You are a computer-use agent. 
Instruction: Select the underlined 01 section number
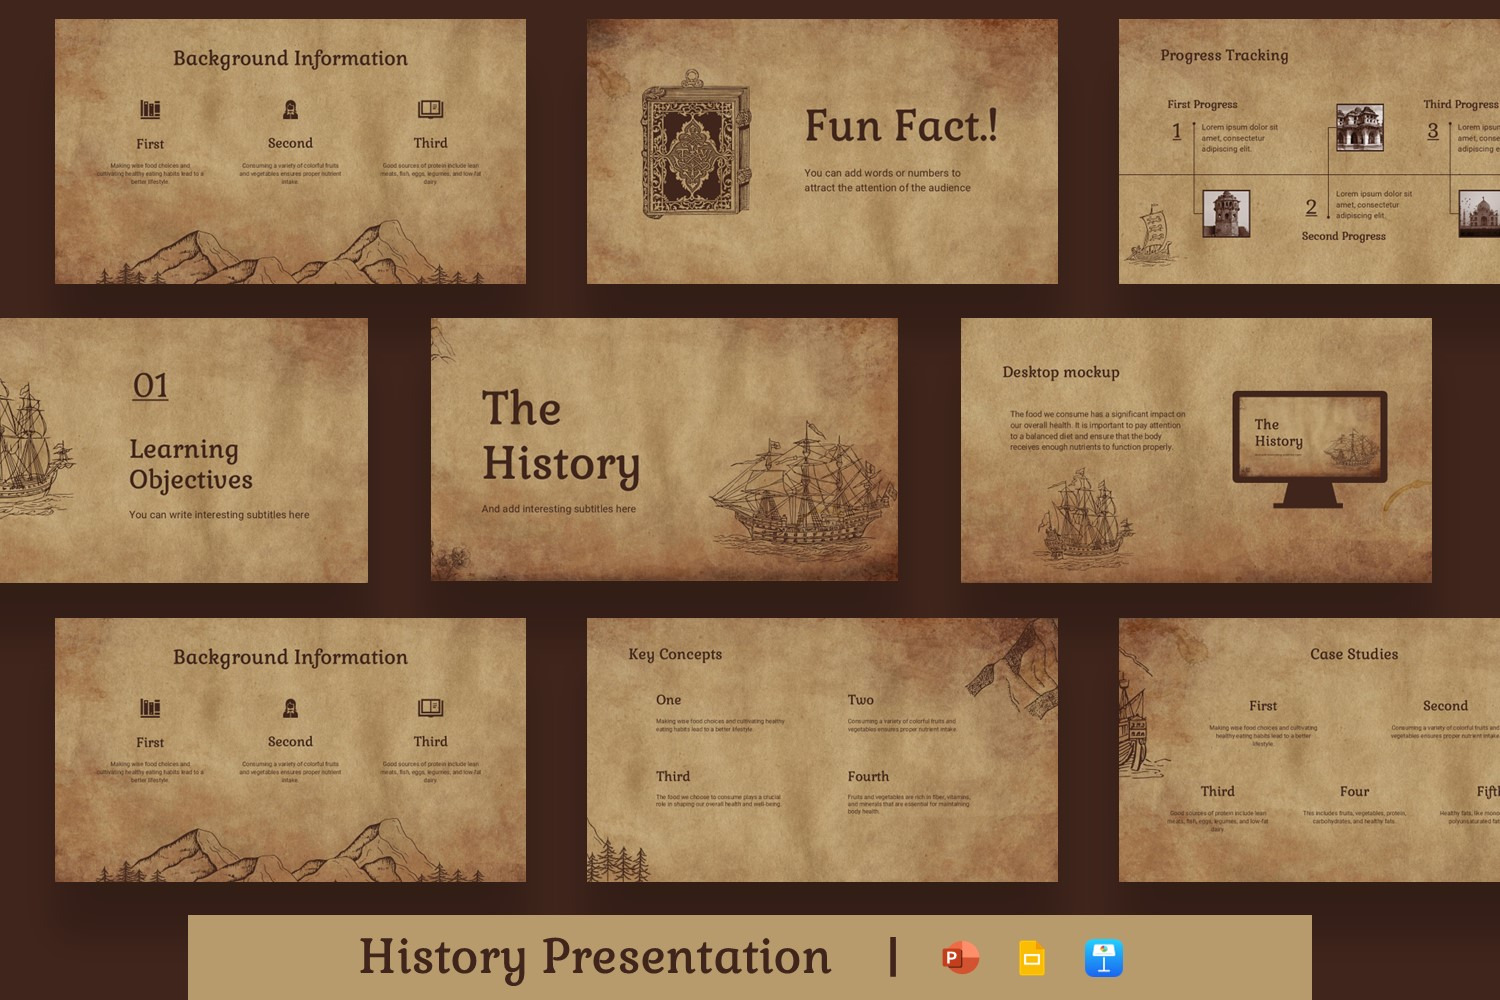tap(150, 386)
